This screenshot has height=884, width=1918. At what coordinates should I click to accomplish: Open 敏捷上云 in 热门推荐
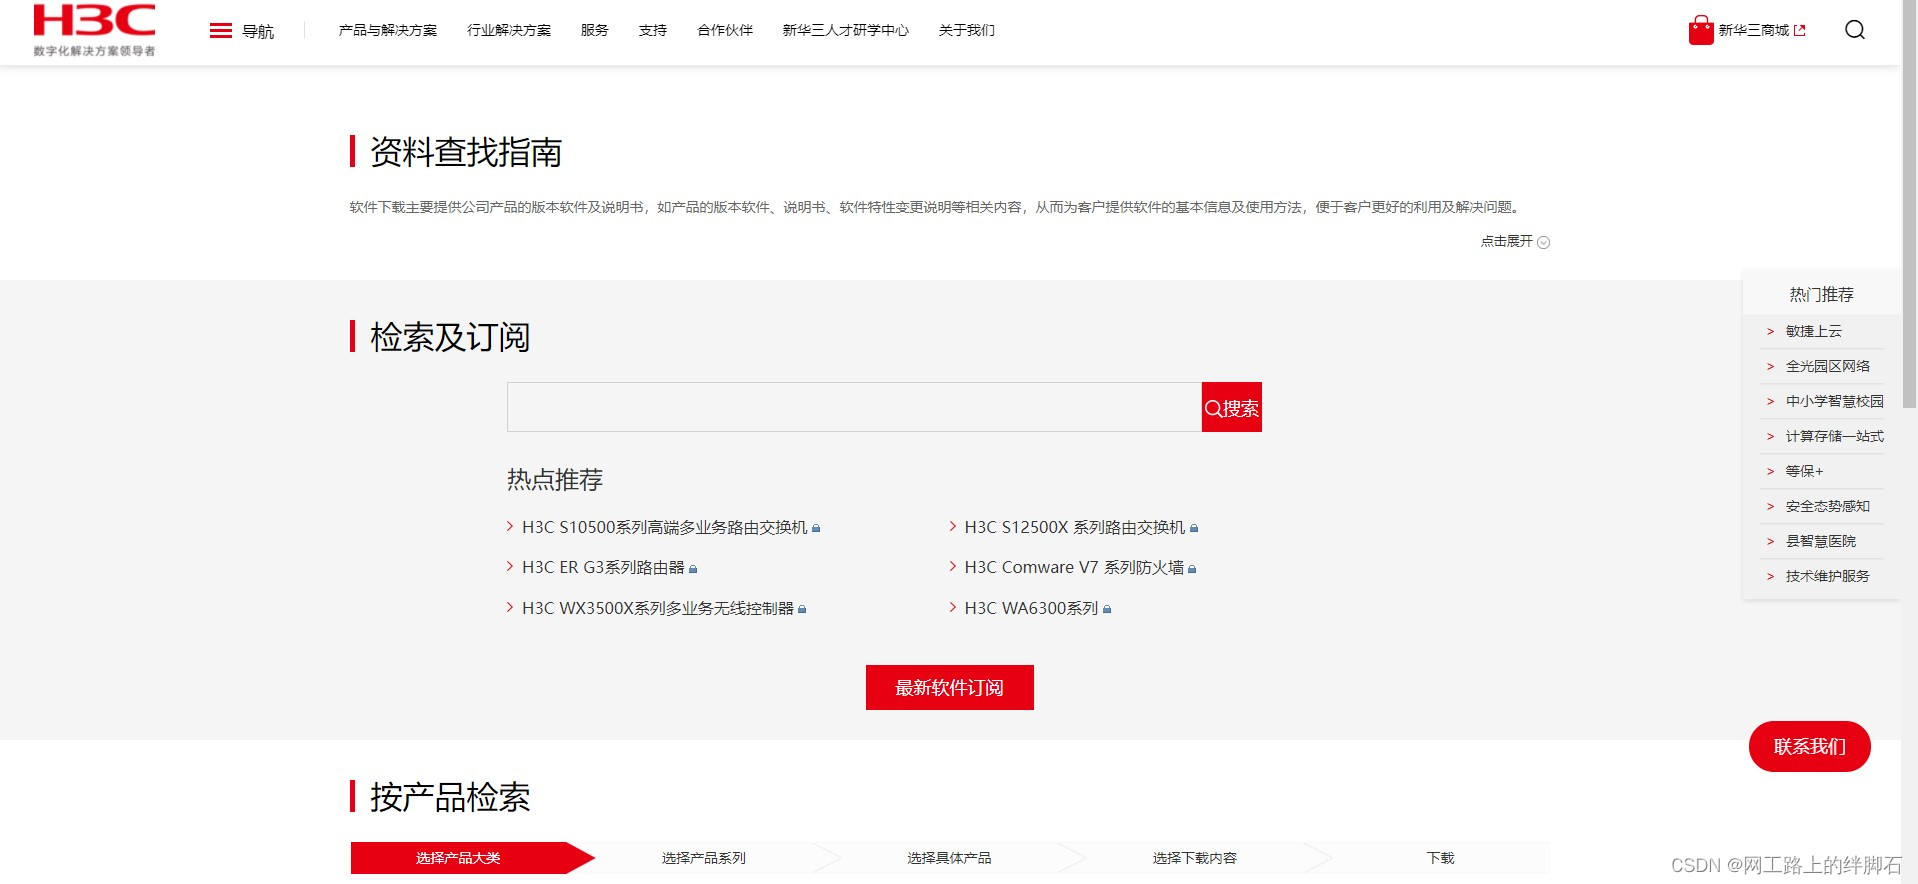(x=1813, y=331)
